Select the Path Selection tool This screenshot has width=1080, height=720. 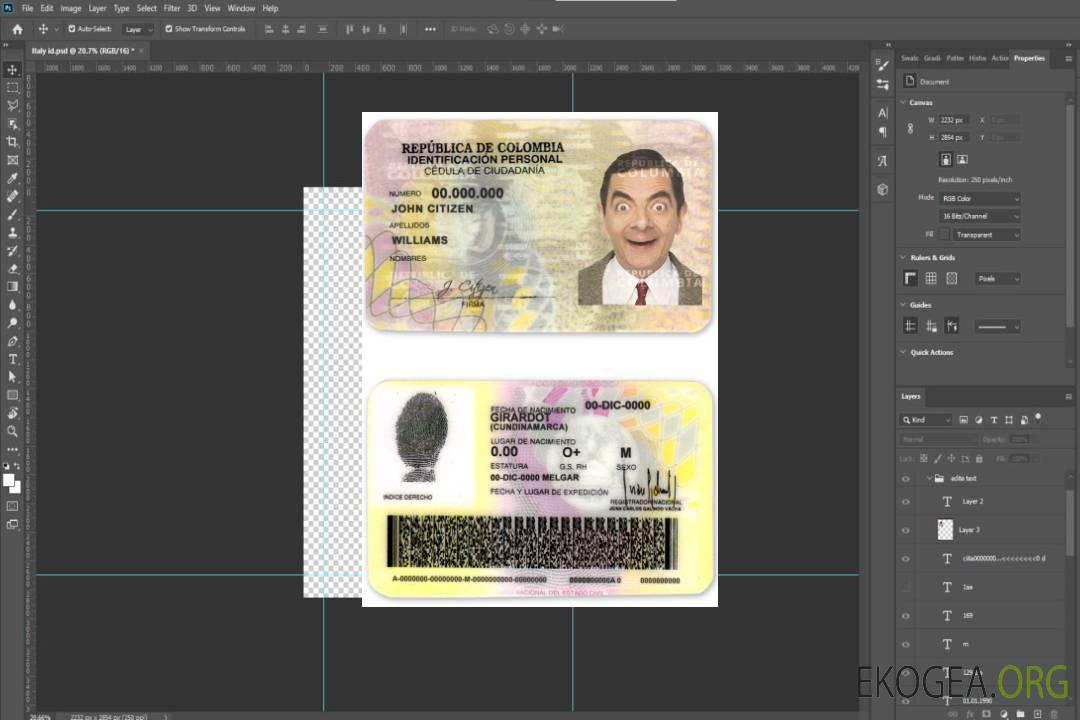pyautogui.click(x=12, y=377)
